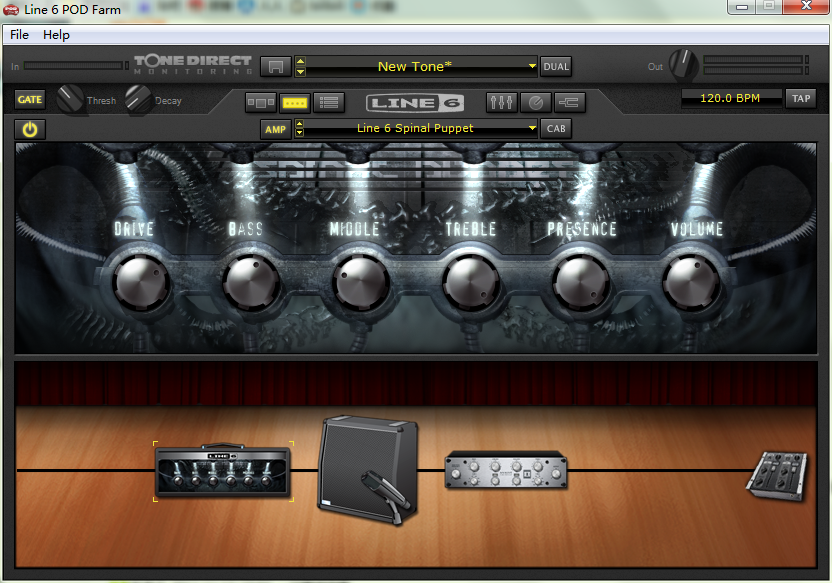Switch to the AMP model selector
This screenshot has width=832, height=583.
(275, 129)
